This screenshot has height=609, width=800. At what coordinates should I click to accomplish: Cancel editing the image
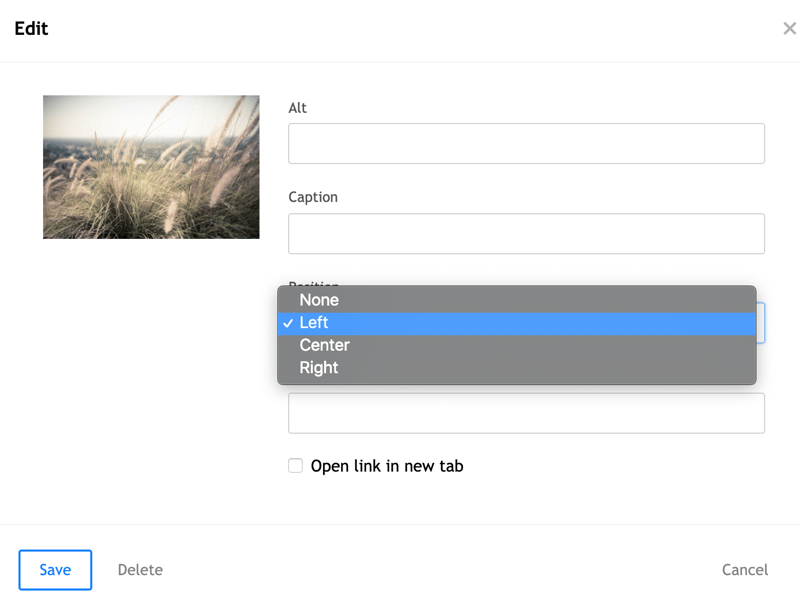745,570
